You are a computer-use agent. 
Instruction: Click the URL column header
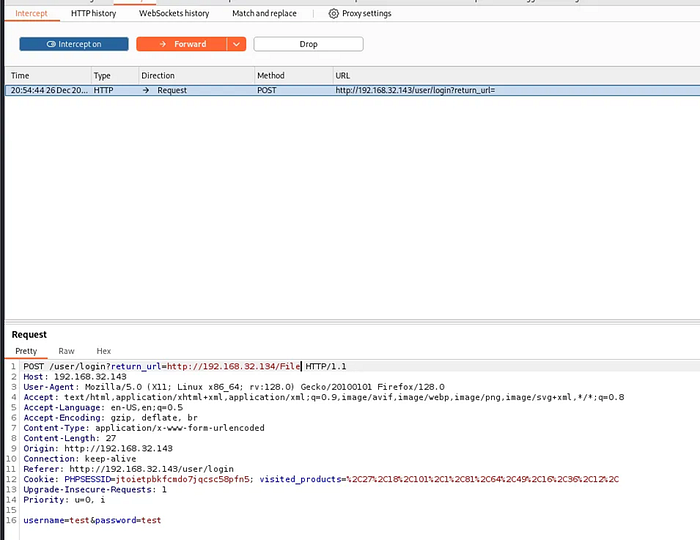coord(517,75)
